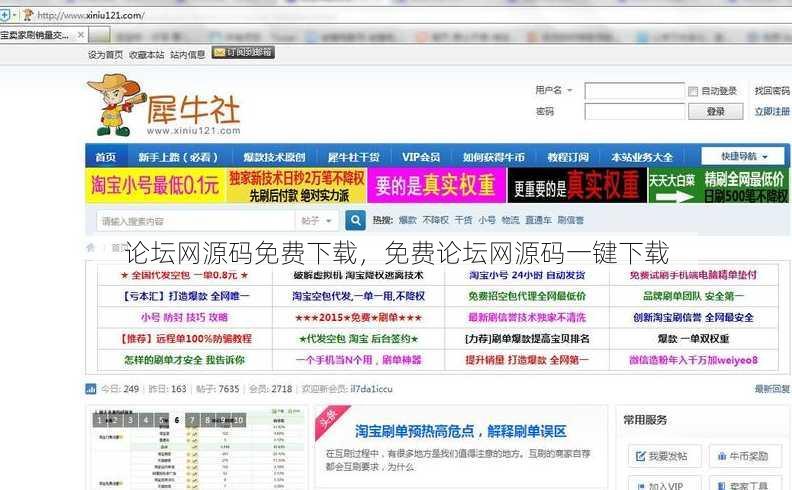Open 本站业务大全 nav tab
The height and width of the screenshot is (490, 792).
(x=641, y=157)
